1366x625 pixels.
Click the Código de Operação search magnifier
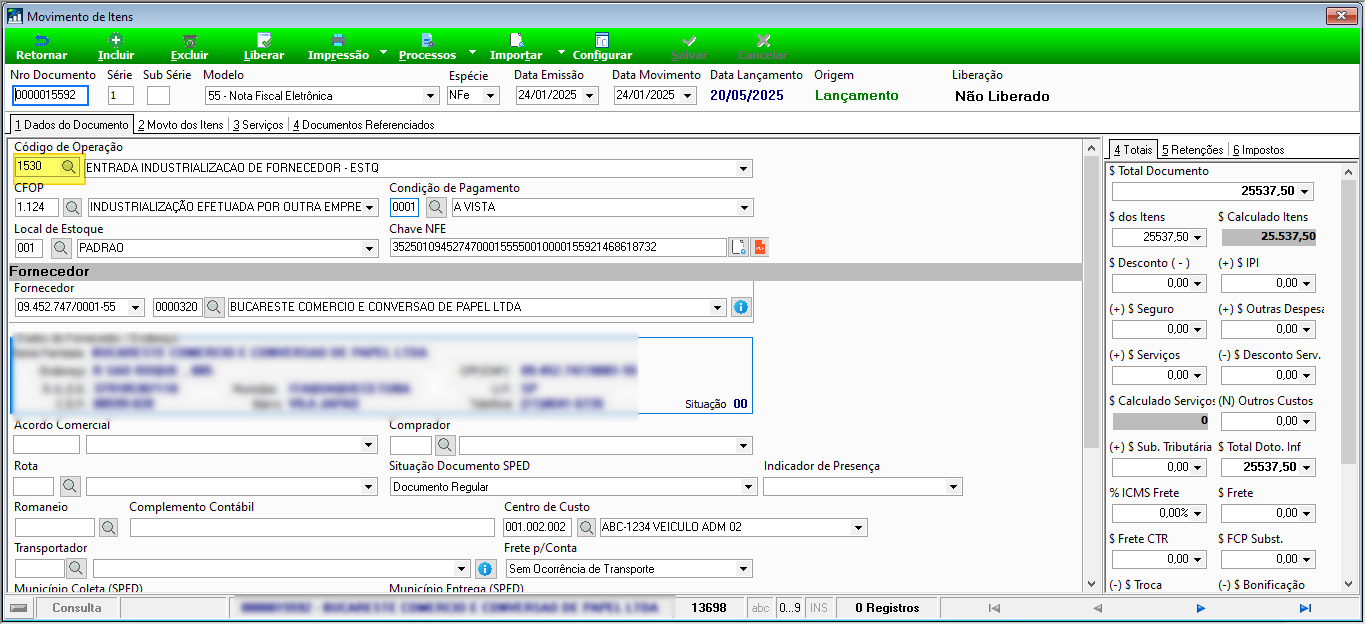(68, 168)
